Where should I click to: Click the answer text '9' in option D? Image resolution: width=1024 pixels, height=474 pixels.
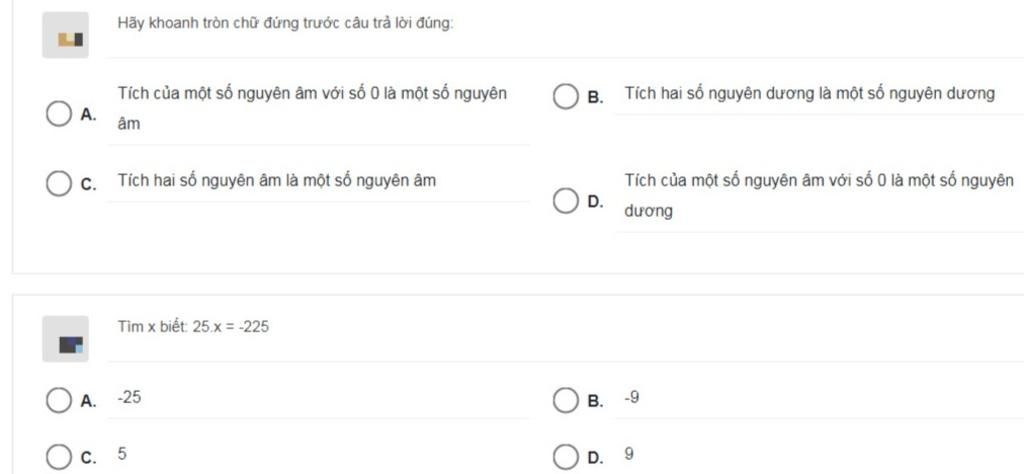tap(629, 454)
